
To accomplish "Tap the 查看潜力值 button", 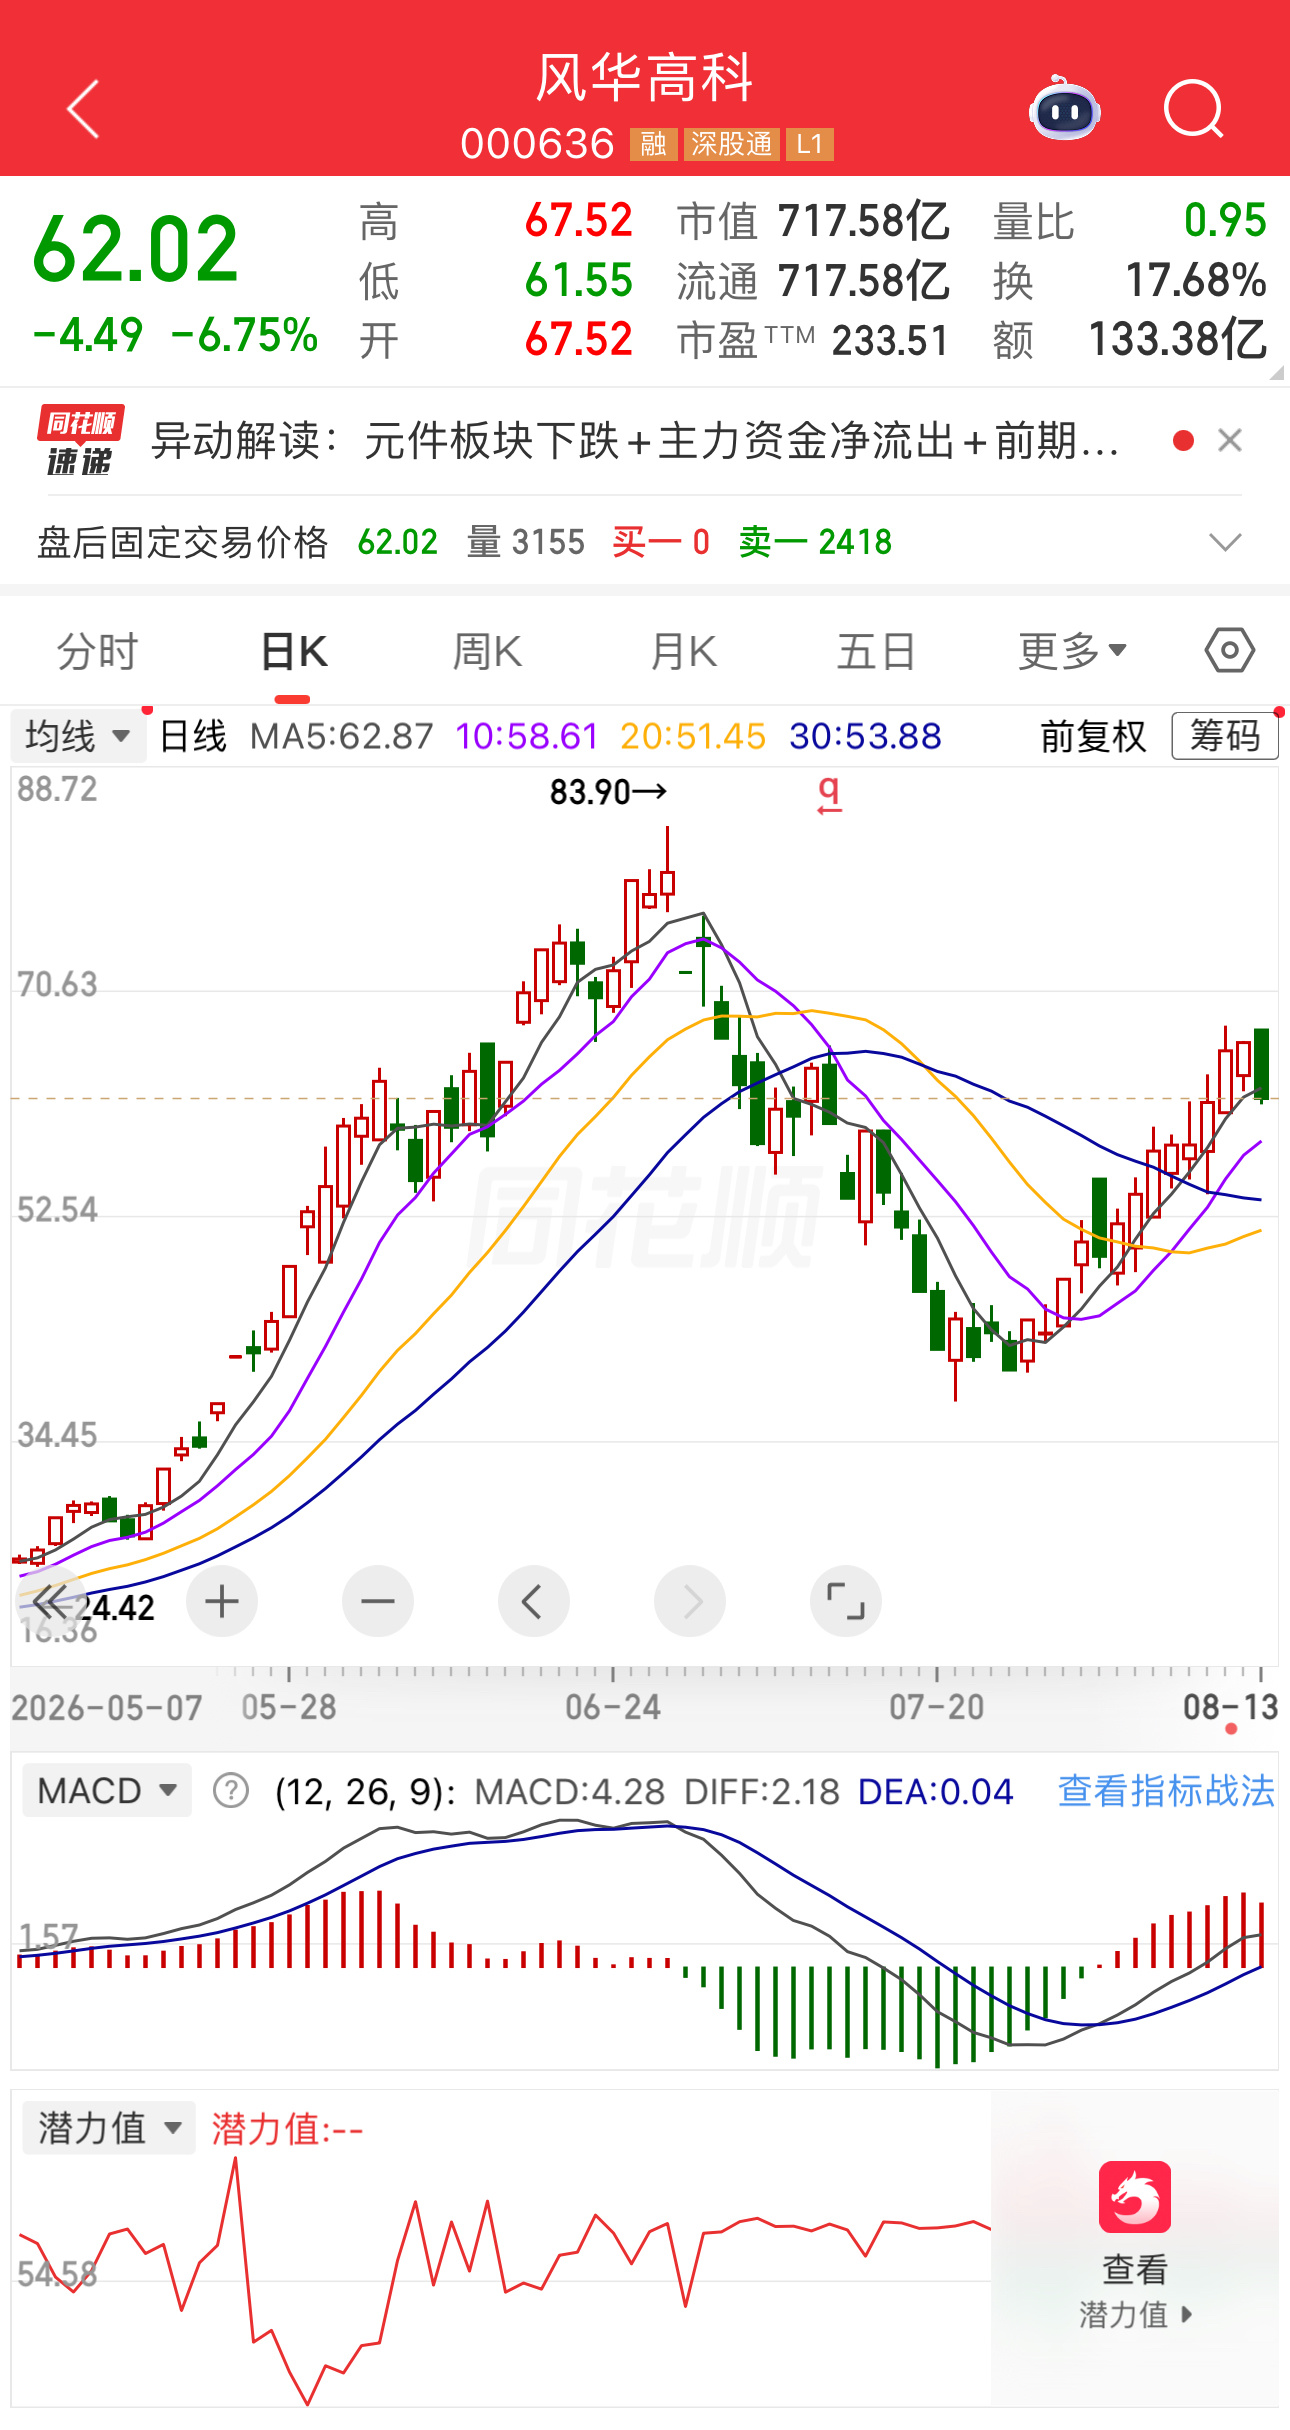I will pyautogui.click(x=1135, y=2247).
